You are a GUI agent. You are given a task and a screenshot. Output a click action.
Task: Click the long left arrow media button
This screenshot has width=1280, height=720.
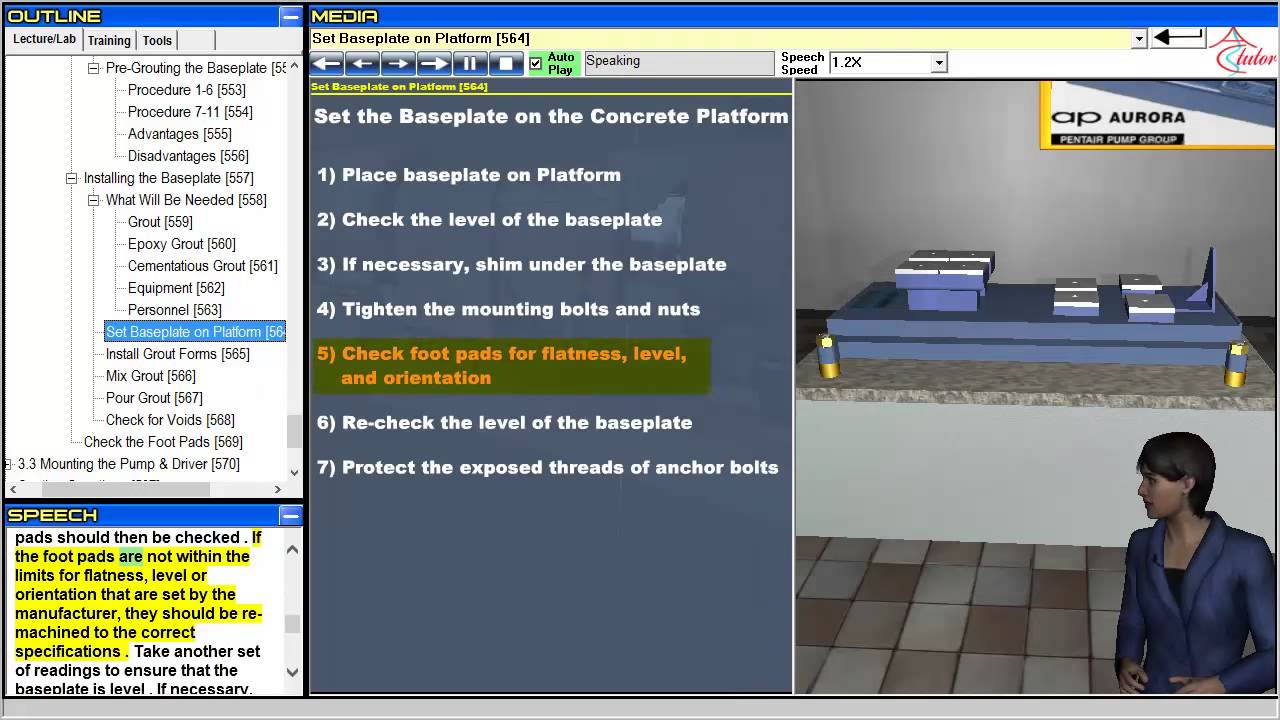point(327,63)
